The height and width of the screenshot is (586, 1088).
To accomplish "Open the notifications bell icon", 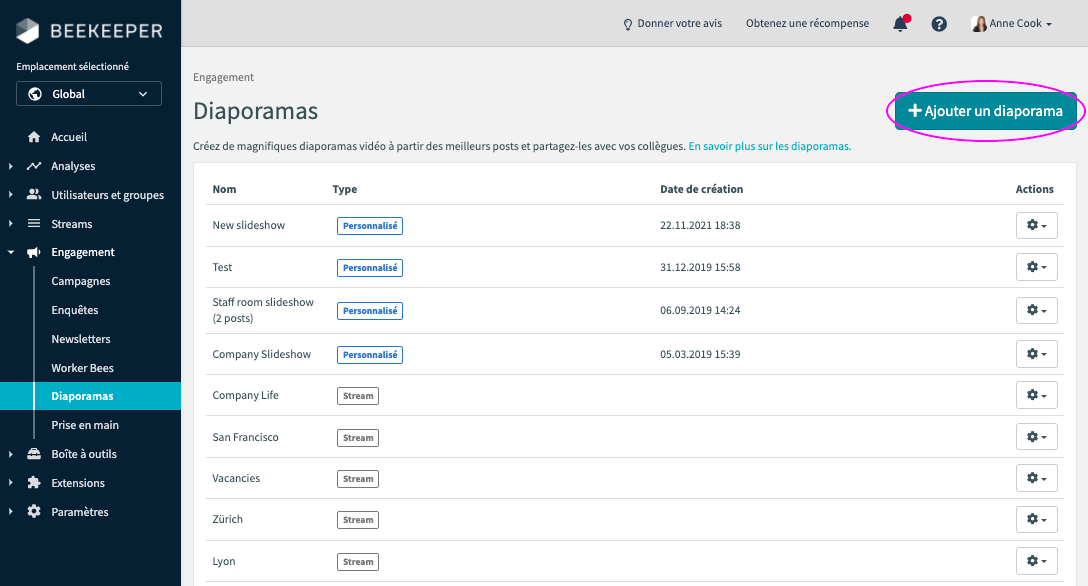I will [901, 24].
